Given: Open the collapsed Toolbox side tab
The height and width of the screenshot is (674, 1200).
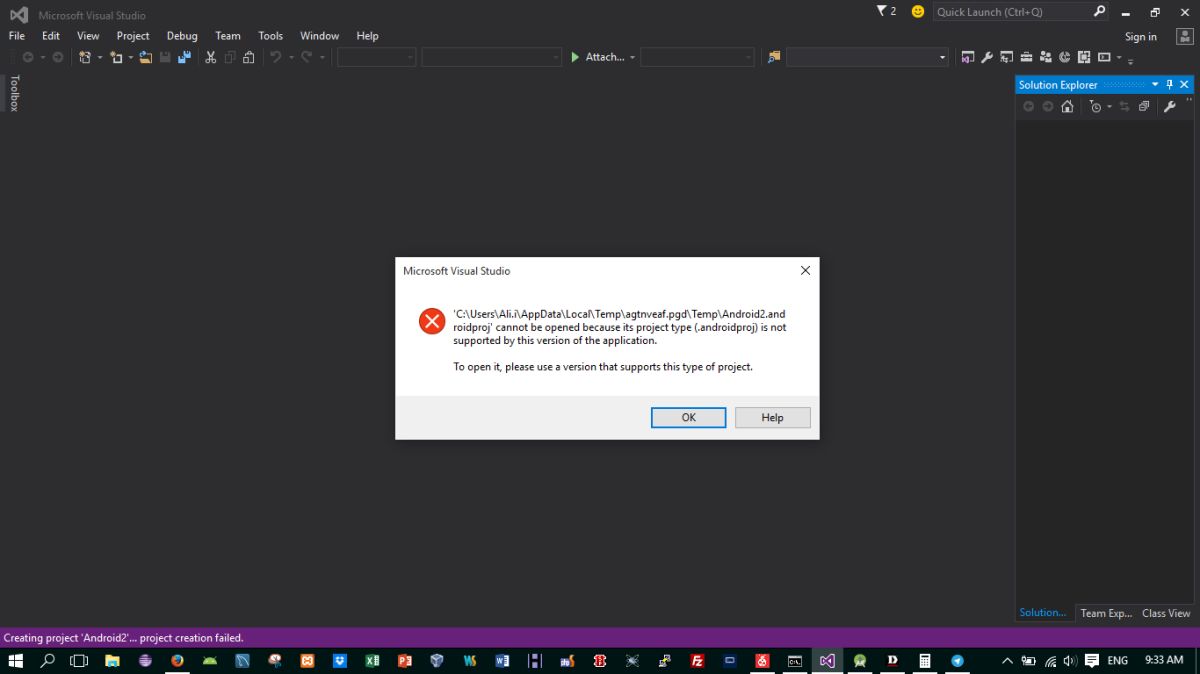Looking at the screenshot, I should pos(14,93).
